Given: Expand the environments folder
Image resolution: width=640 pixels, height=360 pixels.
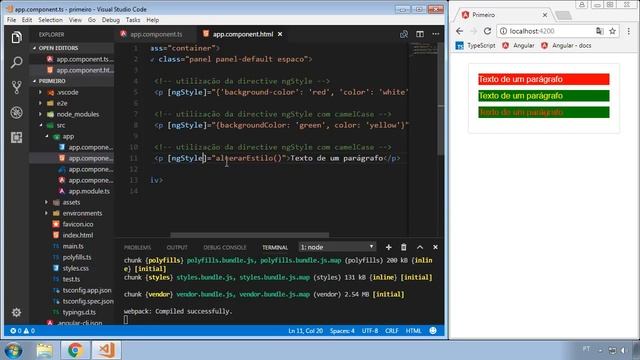Looking at the screenshot, I should click(x=47, y=213).
